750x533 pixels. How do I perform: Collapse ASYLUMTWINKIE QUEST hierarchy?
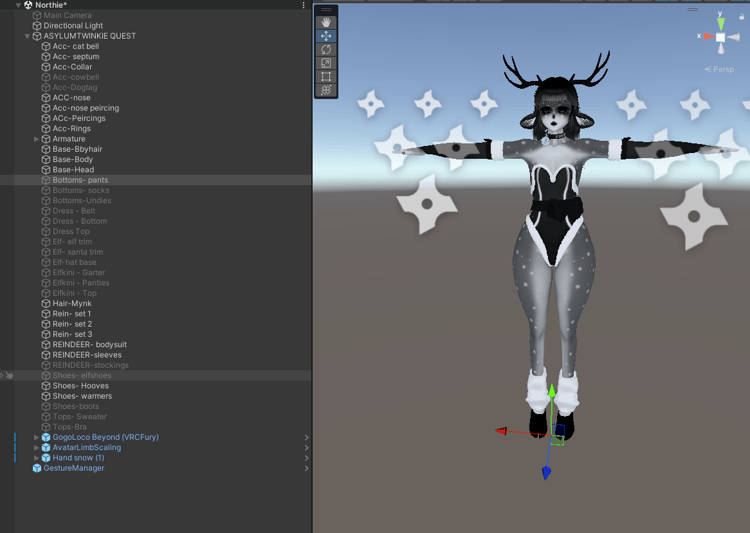(x=27, y=36)
